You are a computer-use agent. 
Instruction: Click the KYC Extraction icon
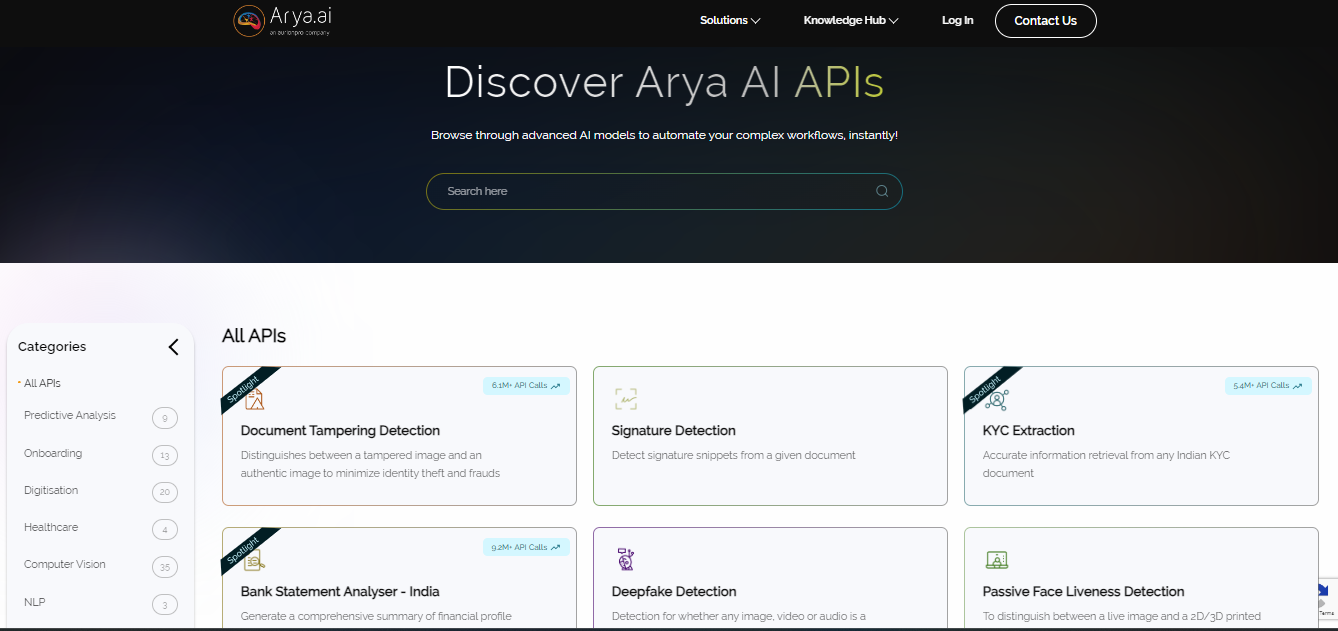pos(997,399)
